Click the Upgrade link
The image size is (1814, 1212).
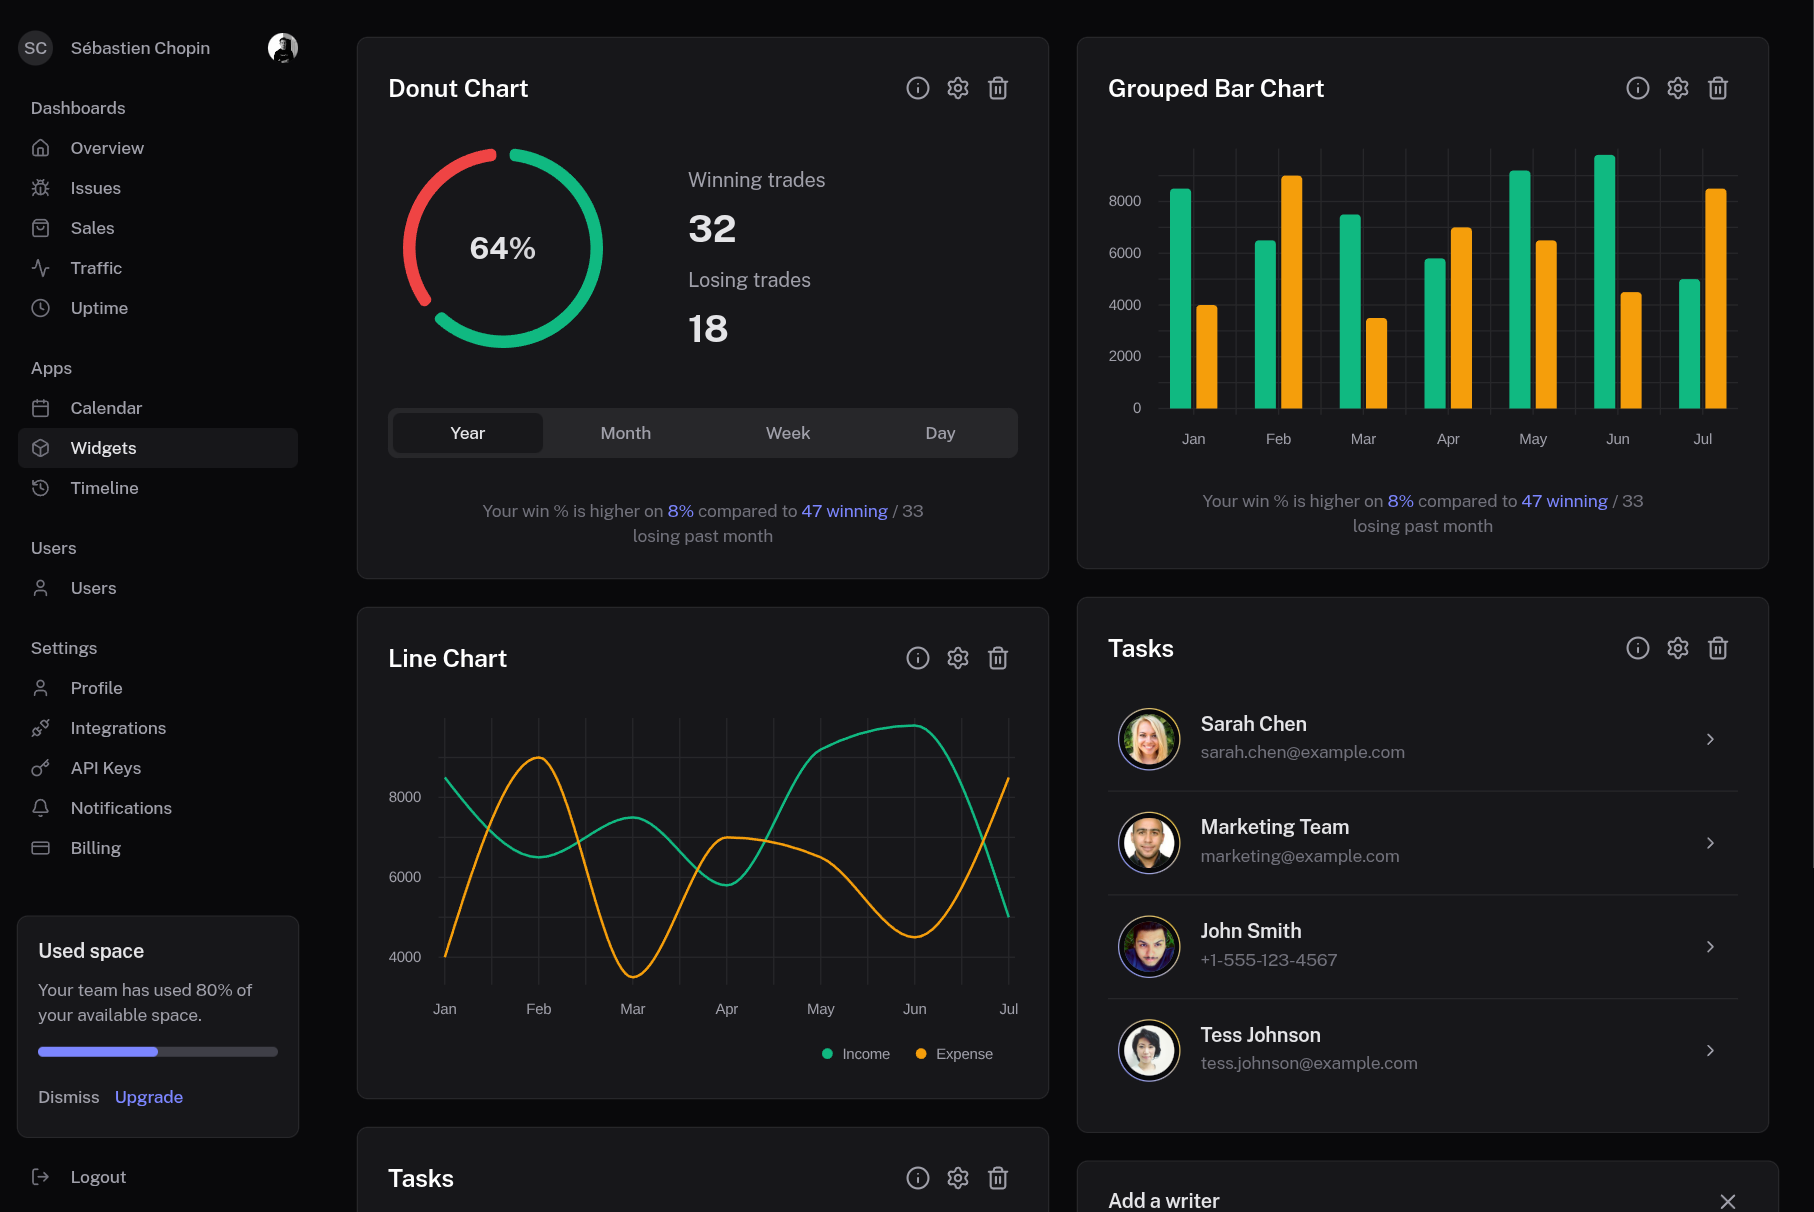coord(149,1097)
